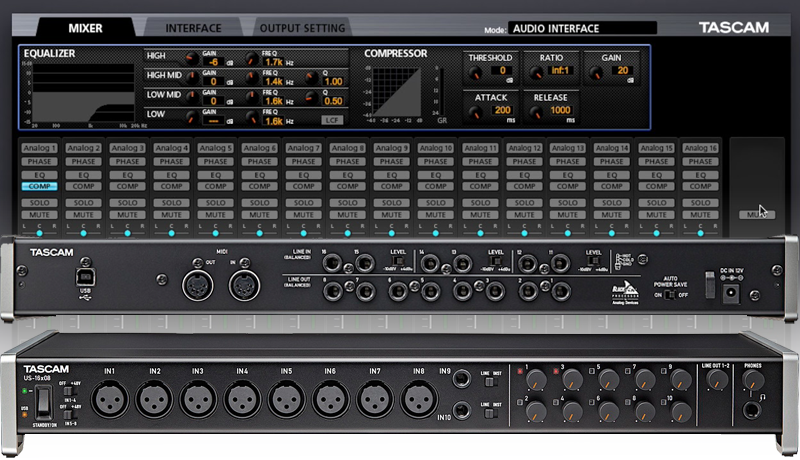Click the compressor GAIN knob
Viewport: 800px width, 460px height.
tap(596, 73)
